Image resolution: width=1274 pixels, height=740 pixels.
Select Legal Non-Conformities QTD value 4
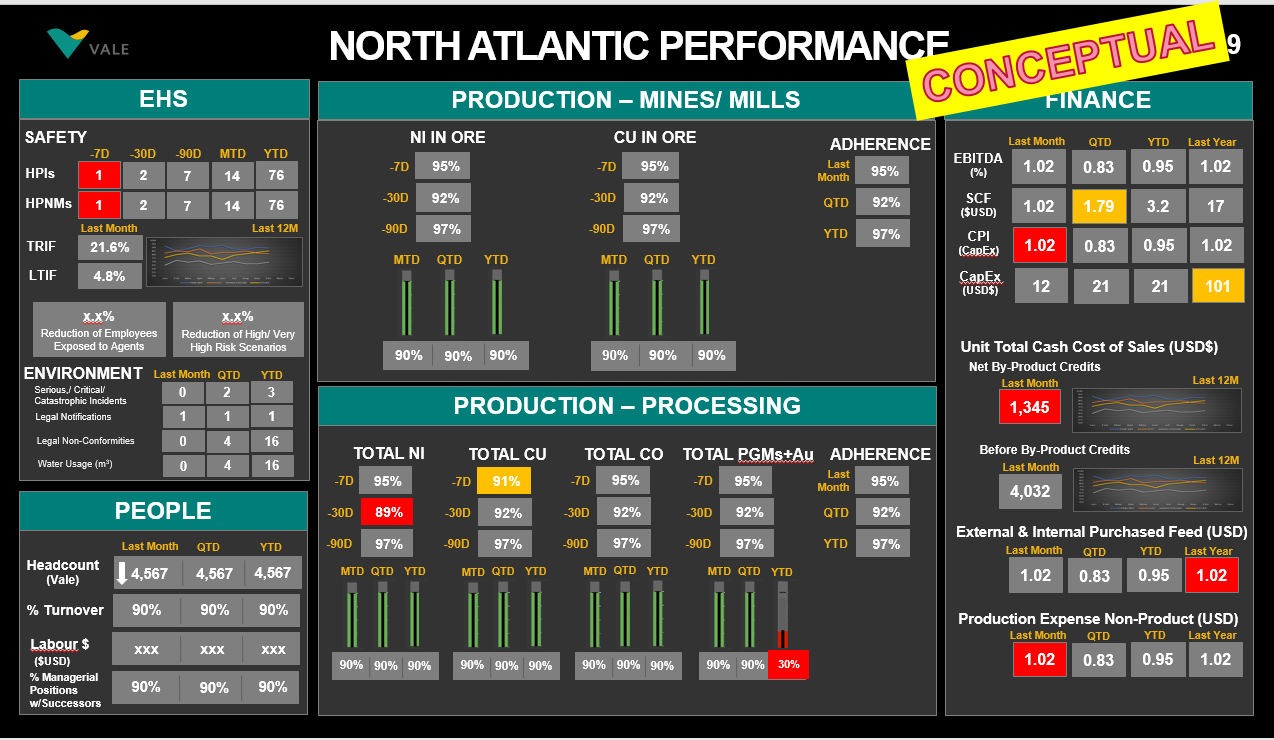point(228,441)
